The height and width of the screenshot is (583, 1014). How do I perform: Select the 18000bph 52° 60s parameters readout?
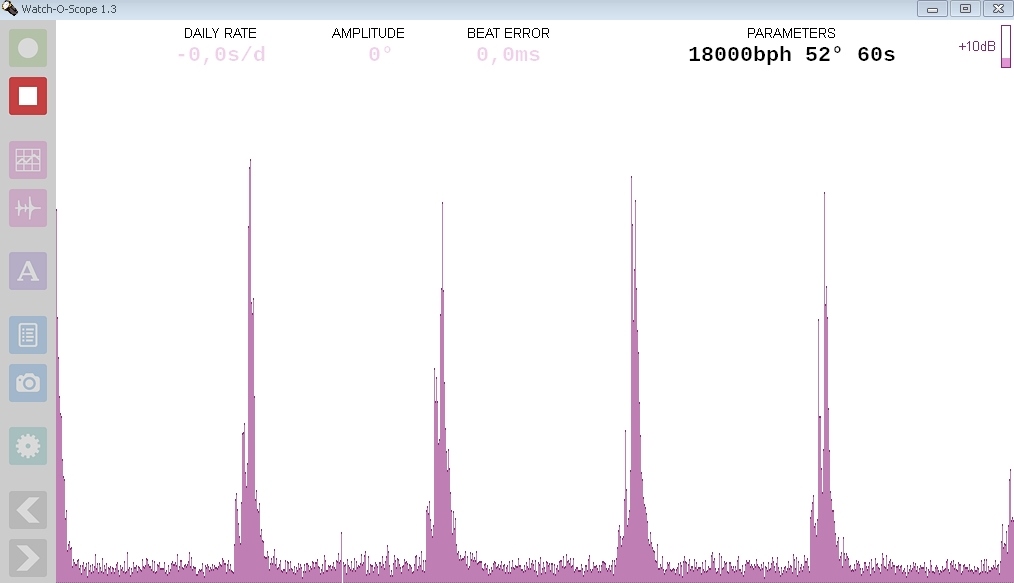point(792,55)
